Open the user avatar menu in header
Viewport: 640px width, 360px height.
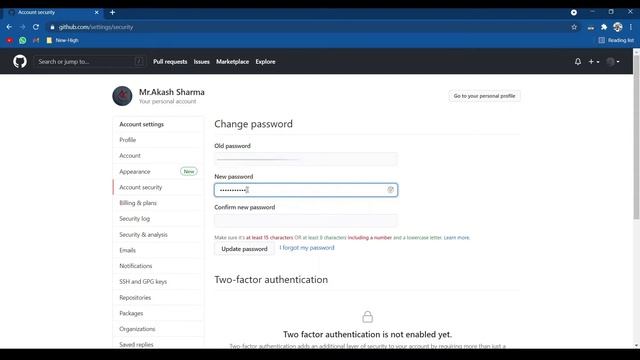coord(613,62)
